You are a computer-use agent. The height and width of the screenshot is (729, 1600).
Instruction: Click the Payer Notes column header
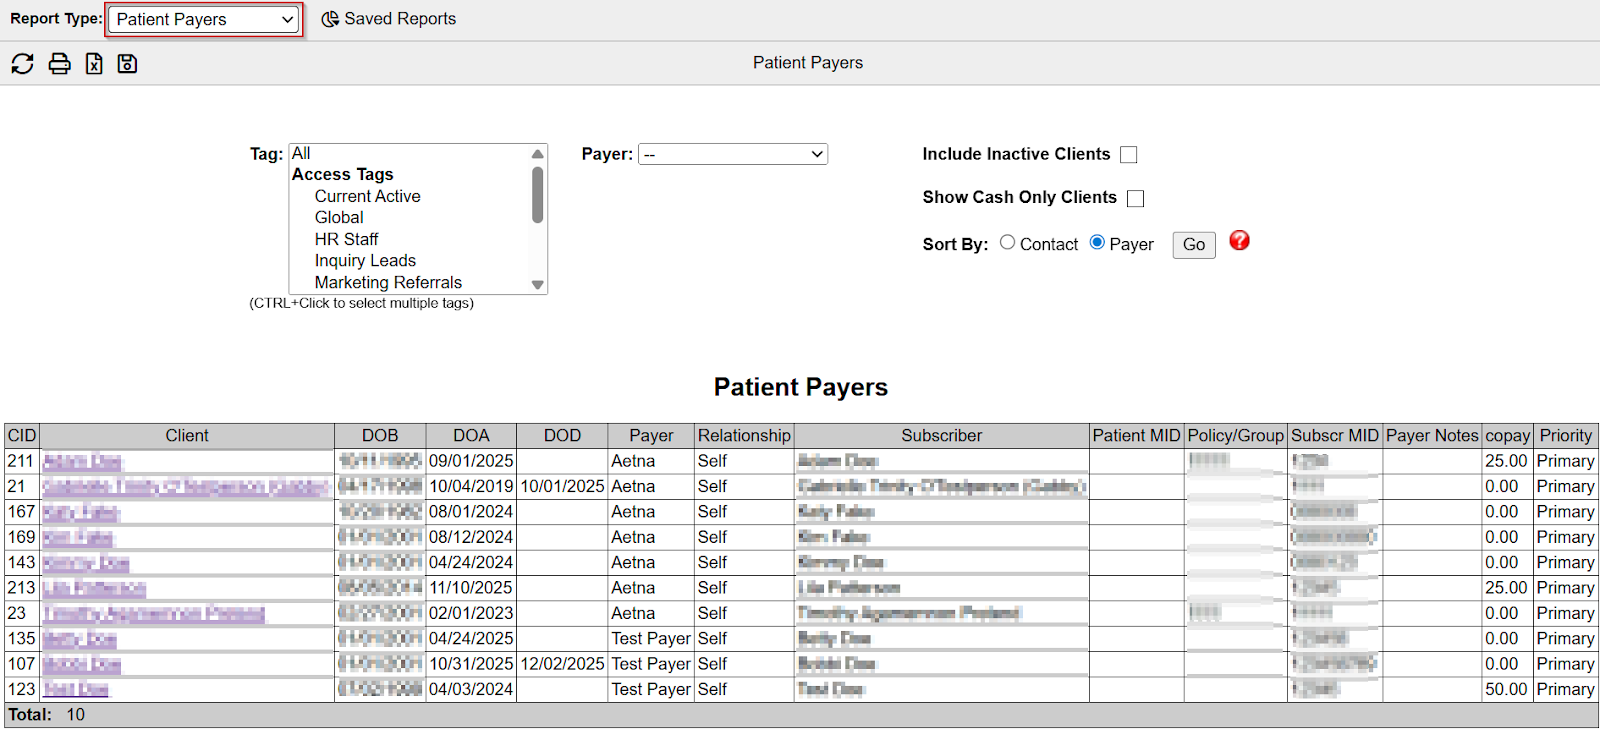(x=1432, y=436)
